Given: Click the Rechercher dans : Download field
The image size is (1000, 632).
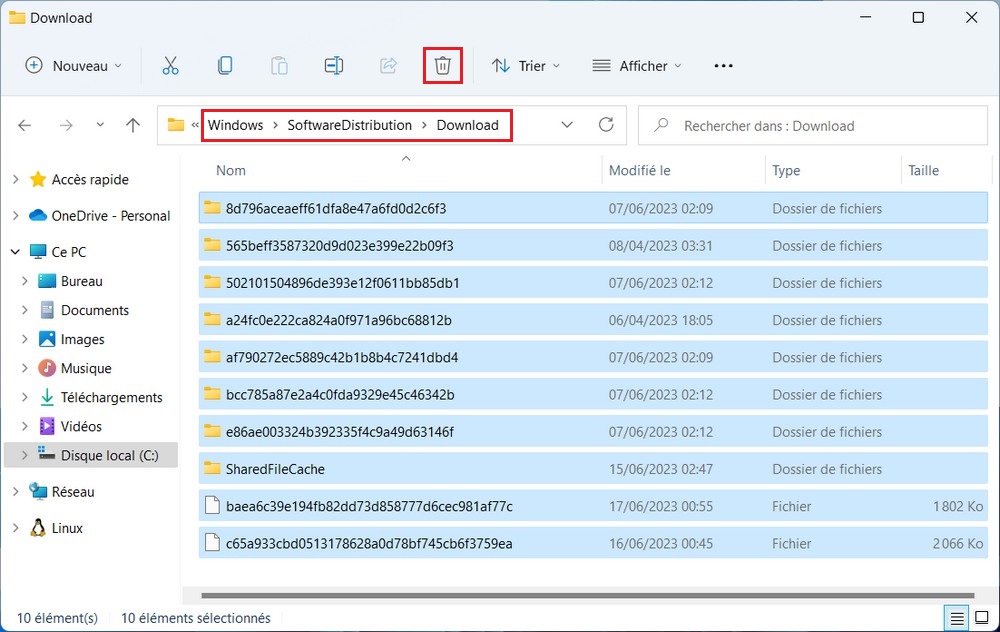Looking at the screenshot, I should [810, 126].
